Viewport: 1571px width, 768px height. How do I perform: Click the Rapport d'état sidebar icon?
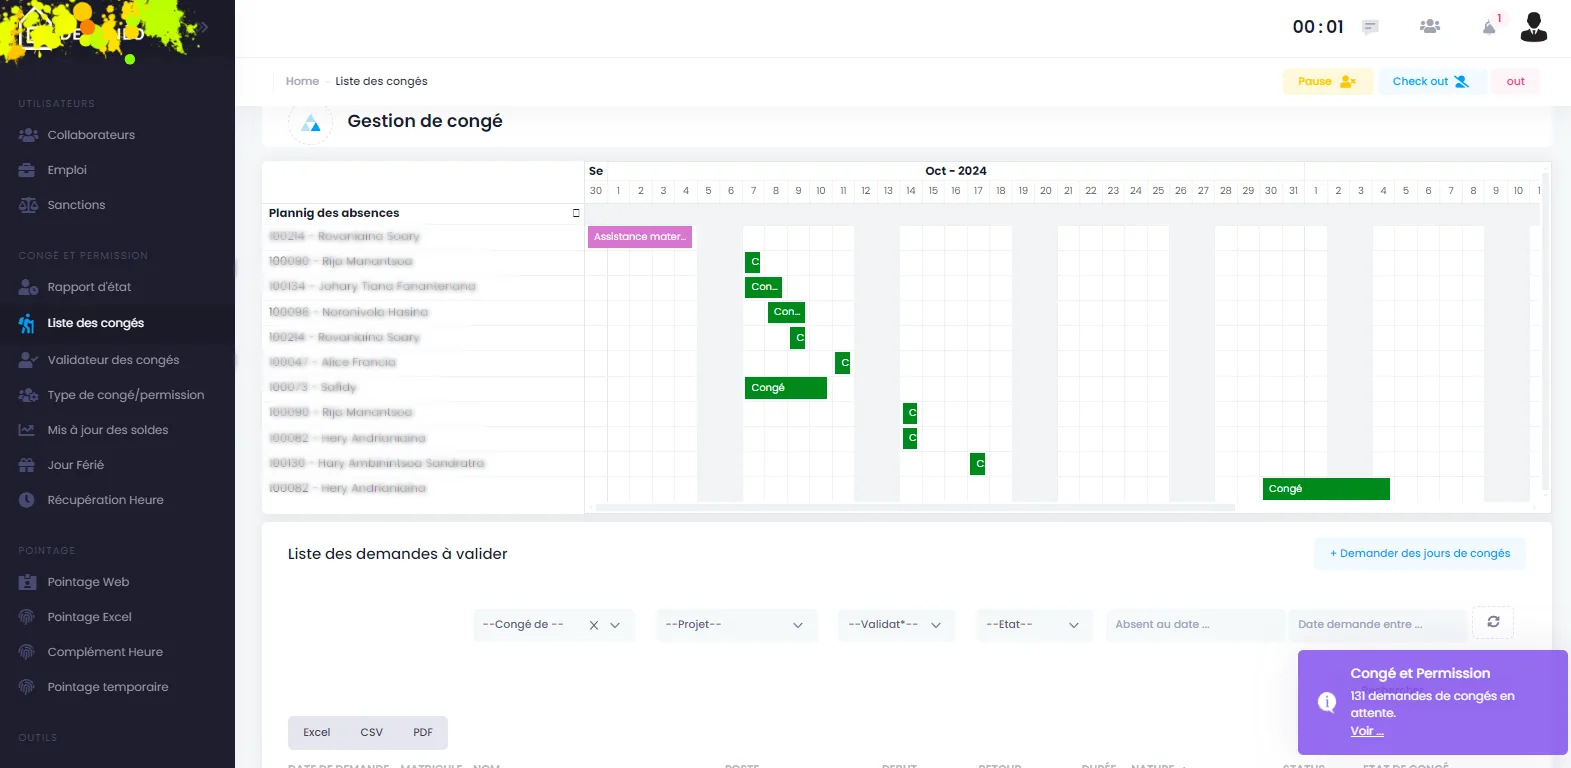(x=28, y=287)
